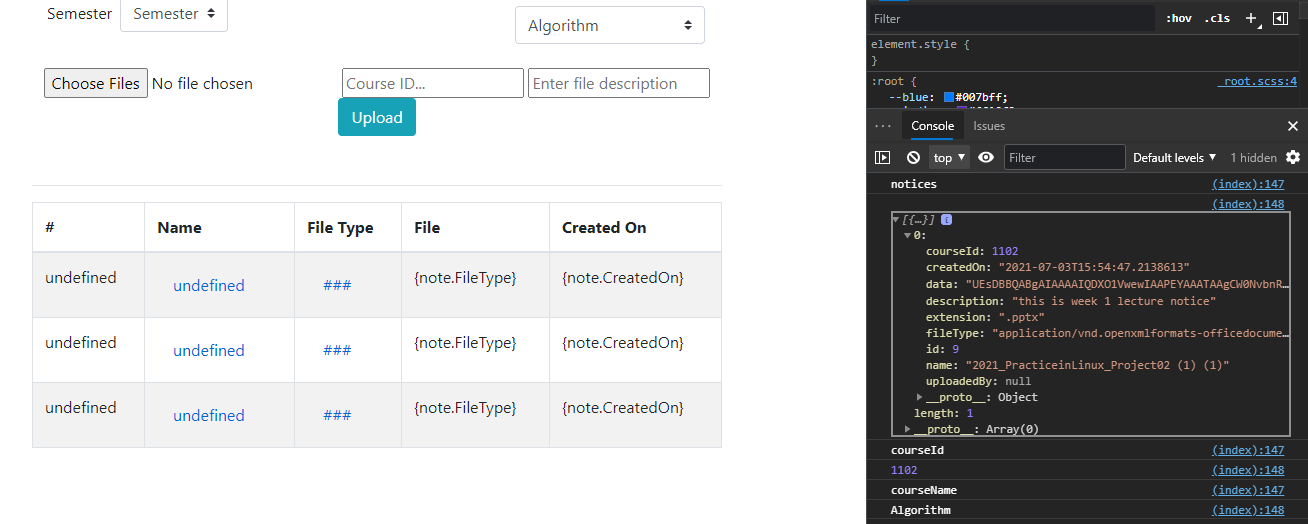Click the Upload button
The width and height of the screenshot is (1308, 524).
[x=377, y=117]
